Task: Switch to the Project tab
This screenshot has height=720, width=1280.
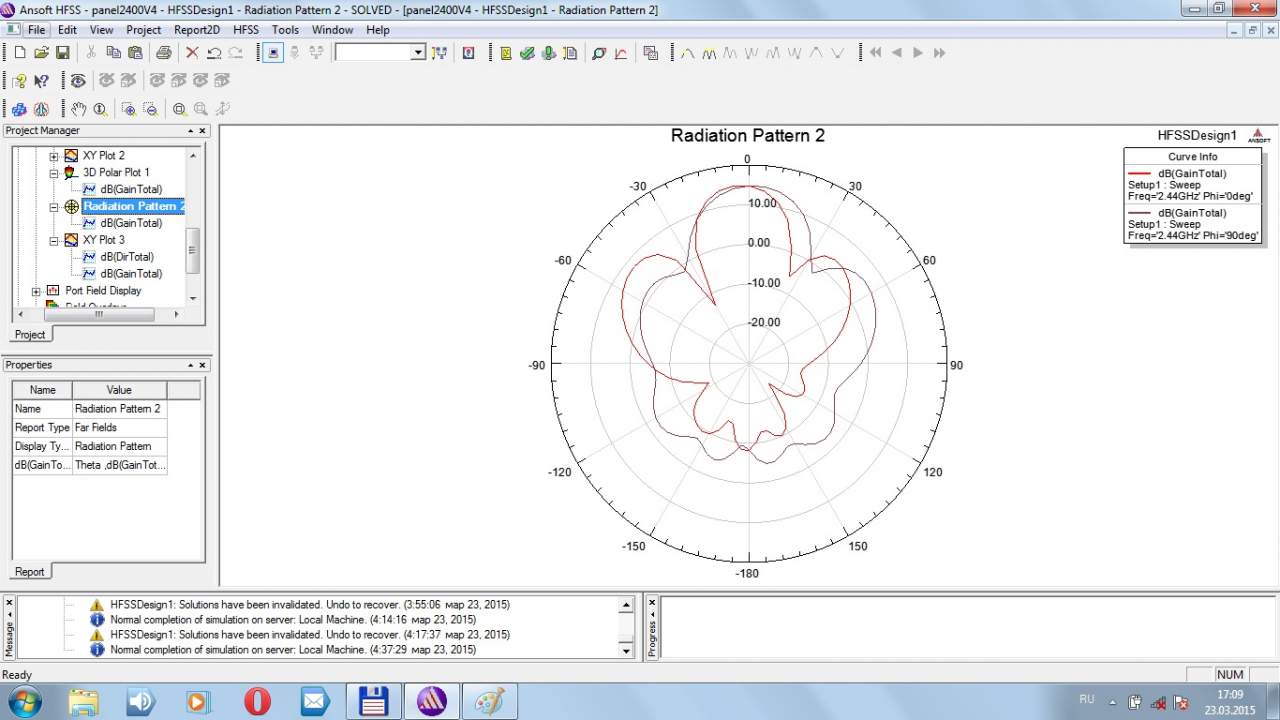Action: 29,334
